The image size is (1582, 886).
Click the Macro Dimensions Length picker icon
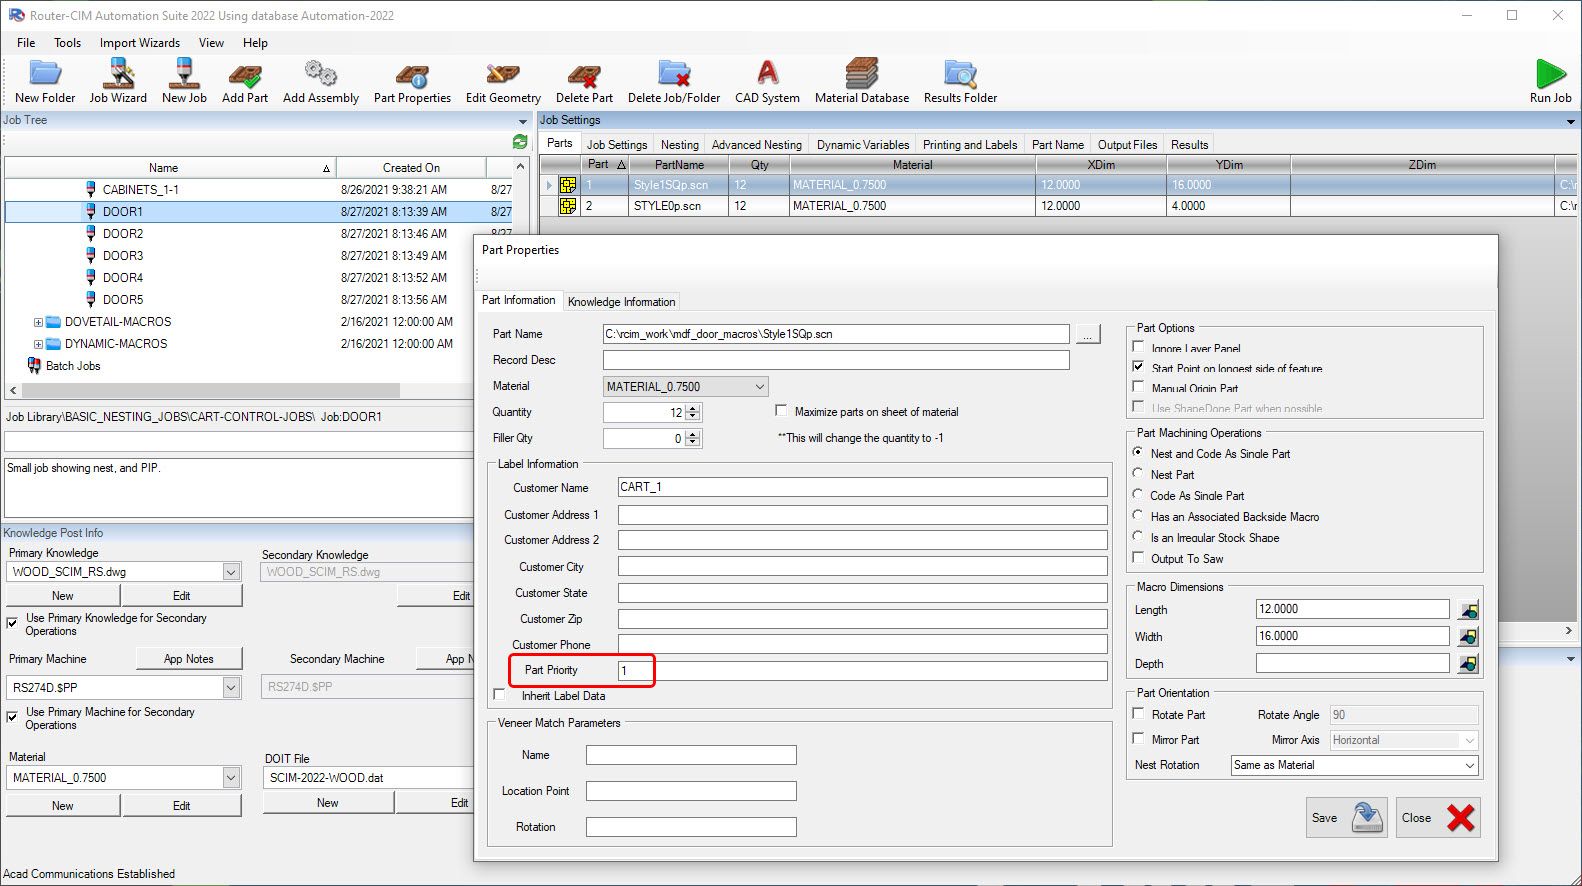(1468, 610)
